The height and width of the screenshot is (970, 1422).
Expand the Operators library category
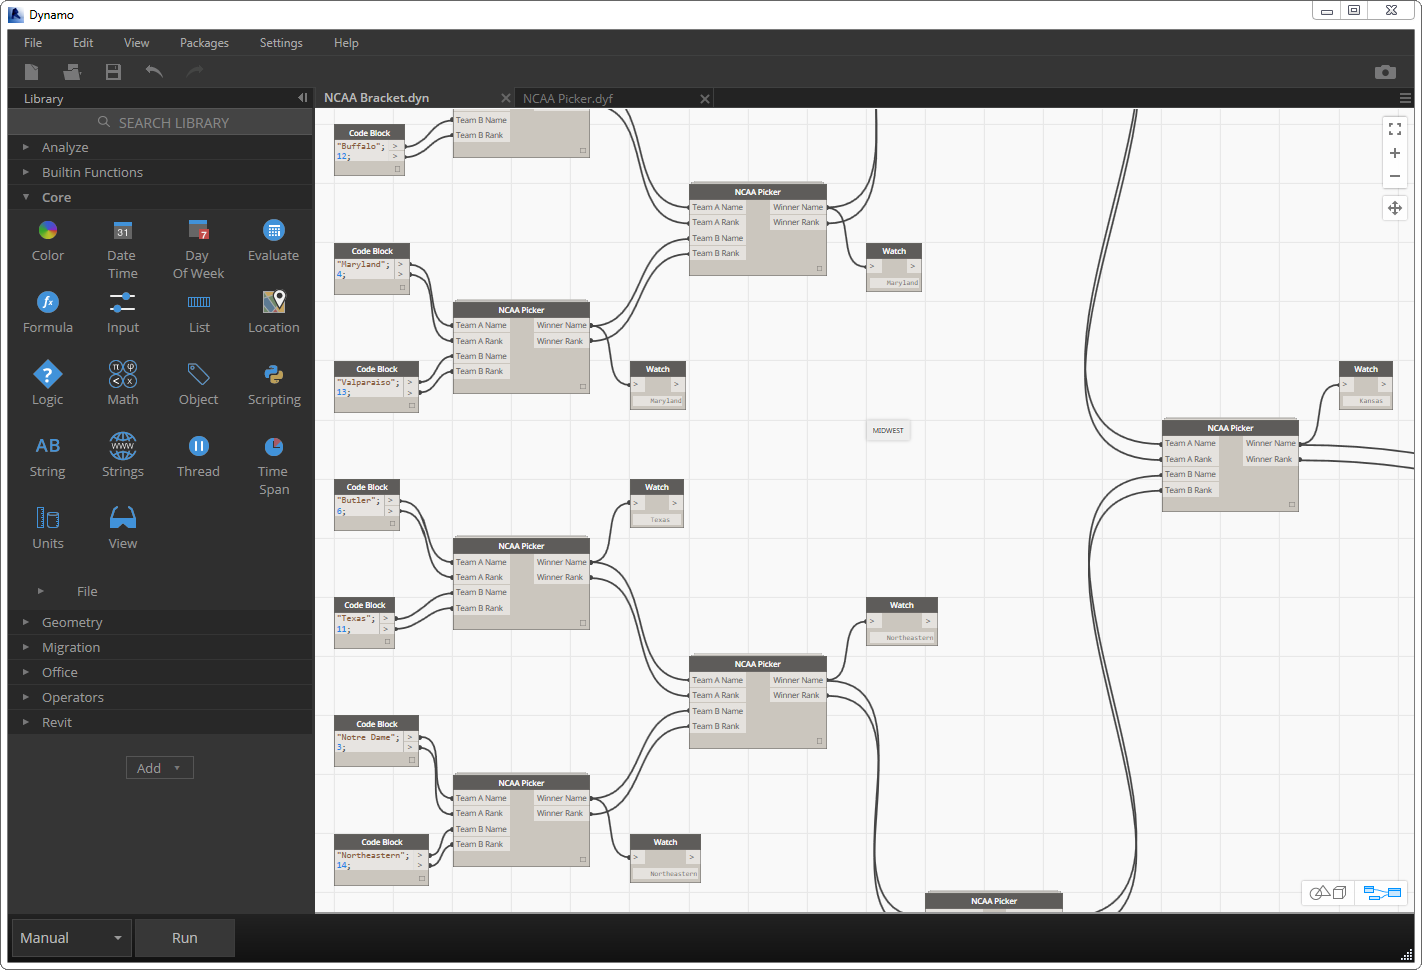coord(160,697)
